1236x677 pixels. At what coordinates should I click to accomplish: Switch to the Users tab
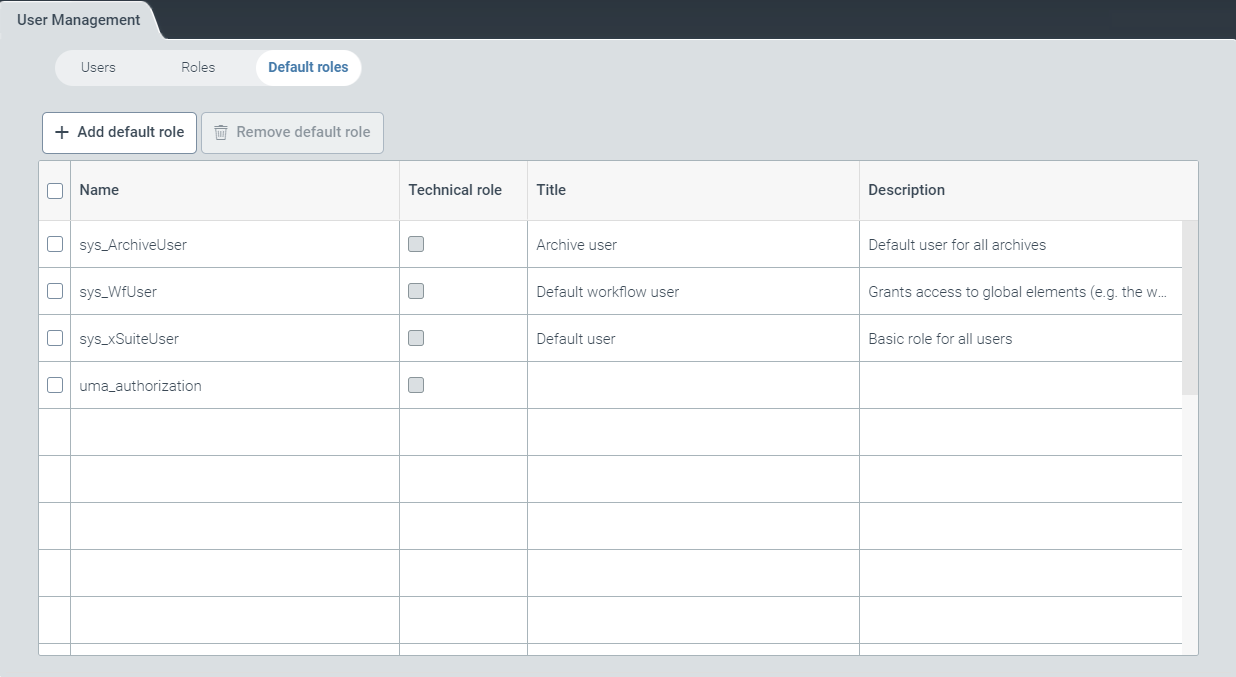click(x=98, y=68)
